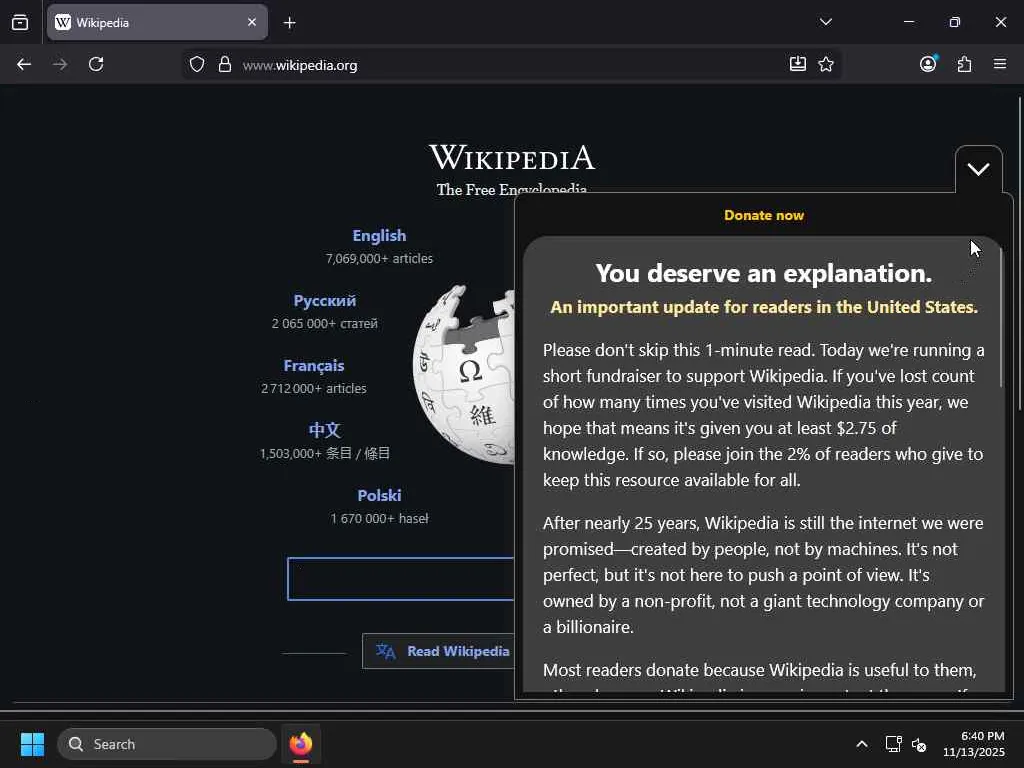The image size is (1024, 768).
Task: Click the taskbar Search box
Action: coord(167,744)
